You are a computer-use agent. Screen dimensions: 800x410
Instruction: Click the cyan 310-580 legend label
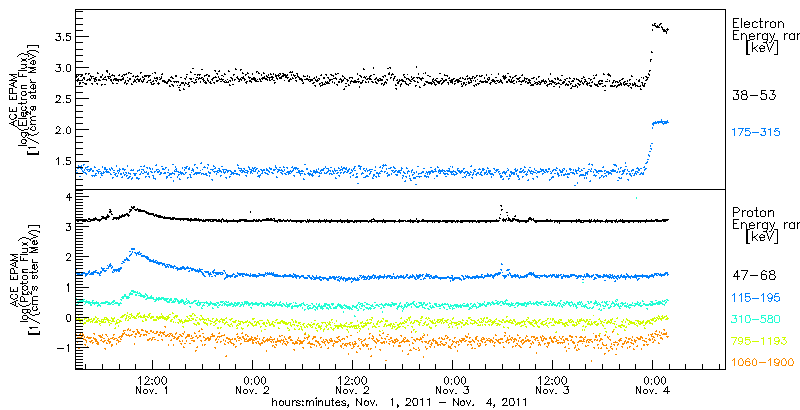(756, 320)
